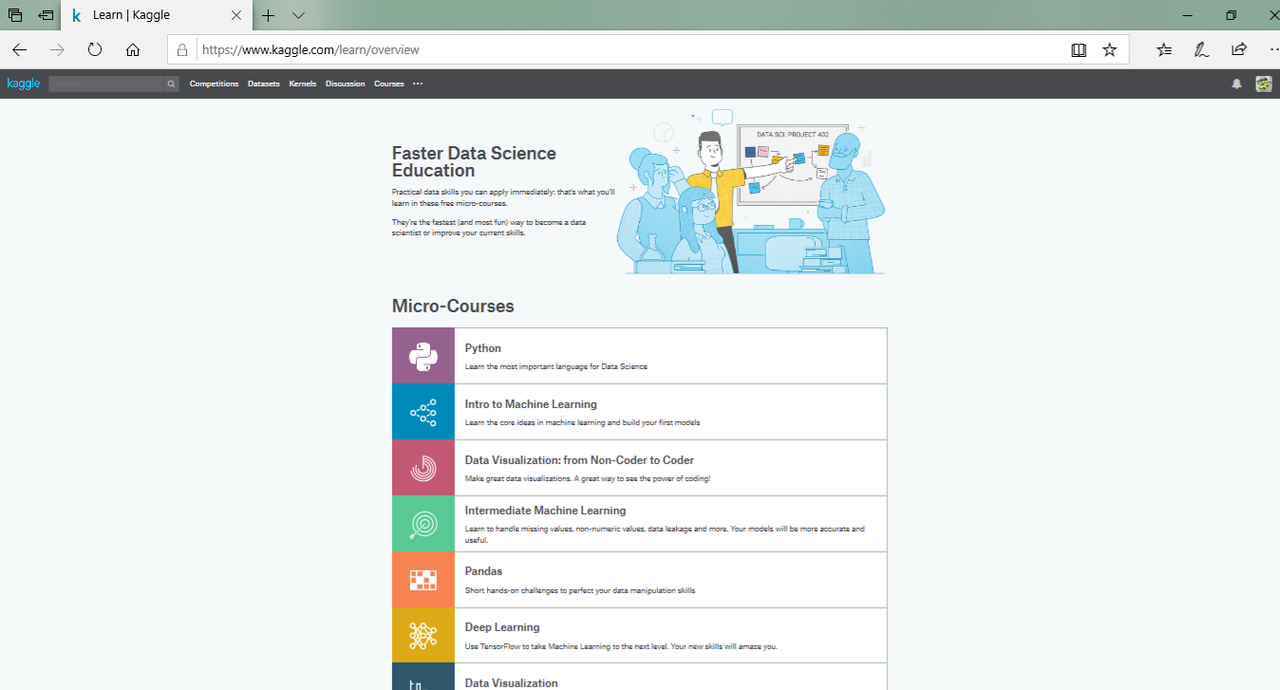Select Courses in the nav bar
1280x690 pixels.
[x=389, y=84]
